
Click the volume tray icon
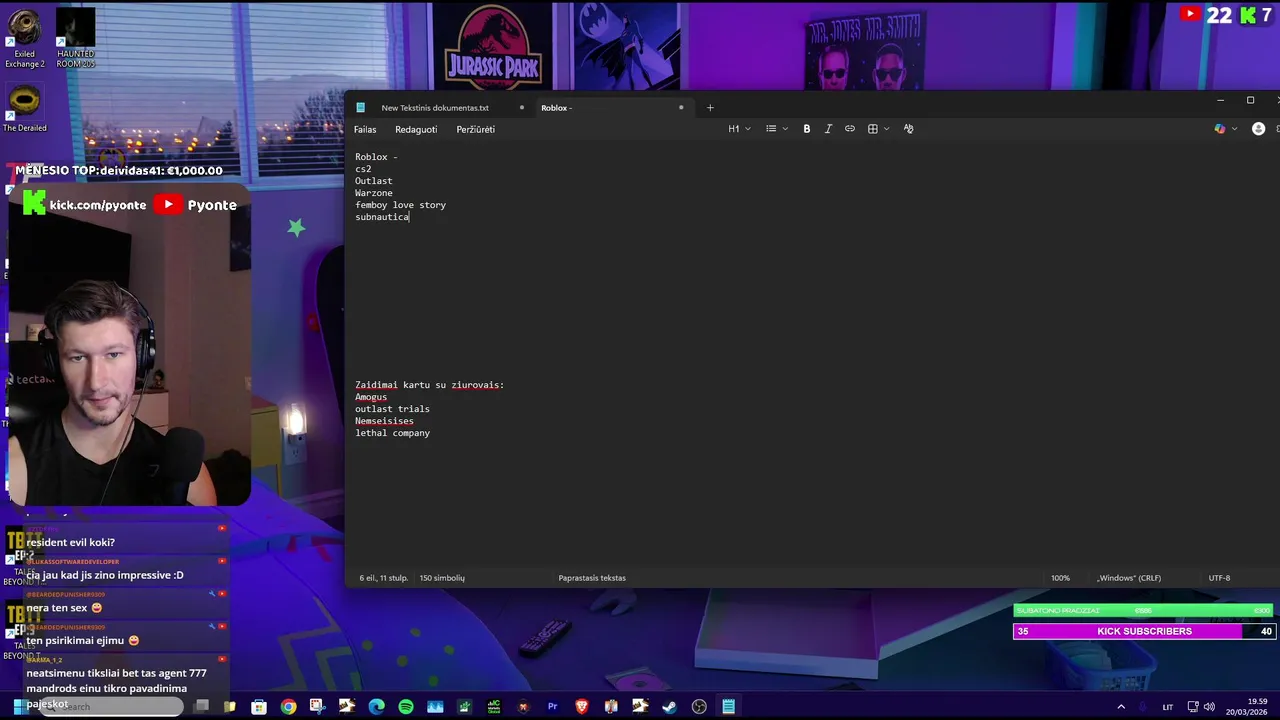pos(1209,707)
